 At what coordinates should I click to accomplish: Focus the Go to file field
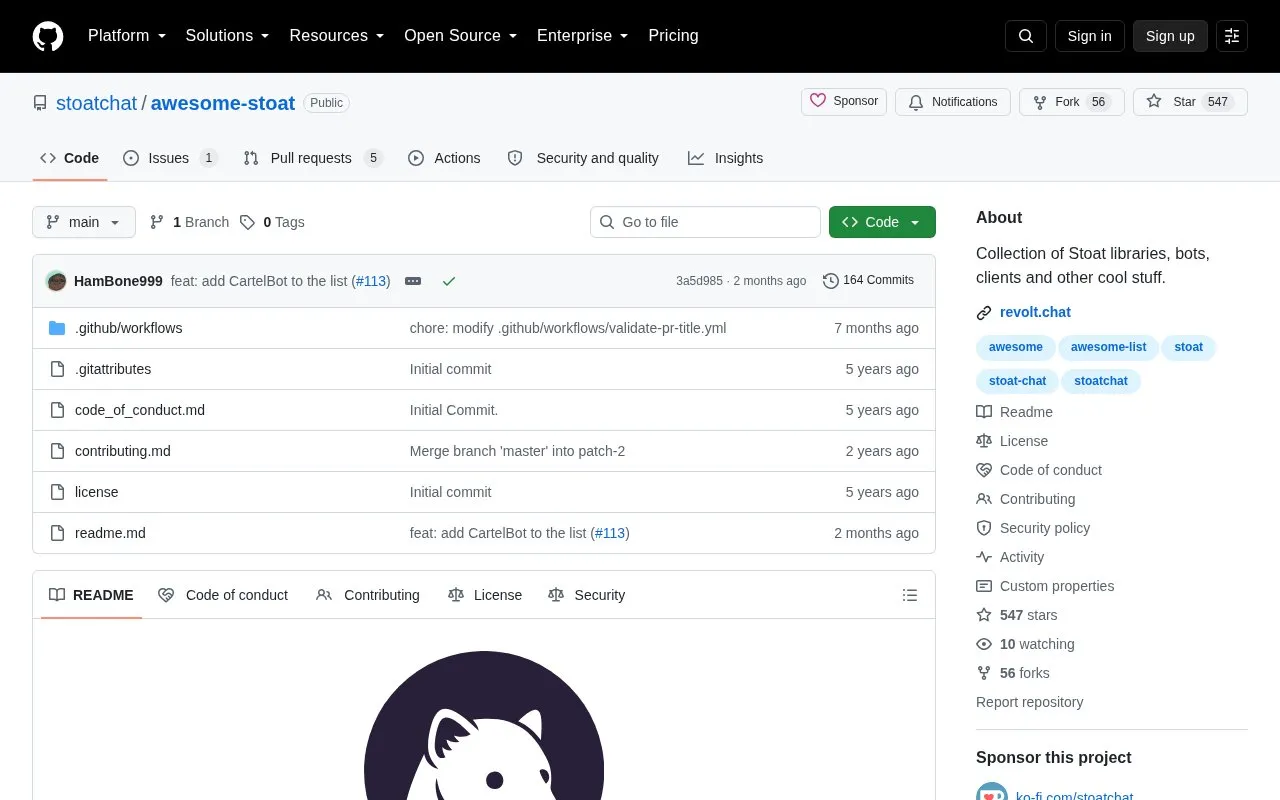(x=705, y=222)
